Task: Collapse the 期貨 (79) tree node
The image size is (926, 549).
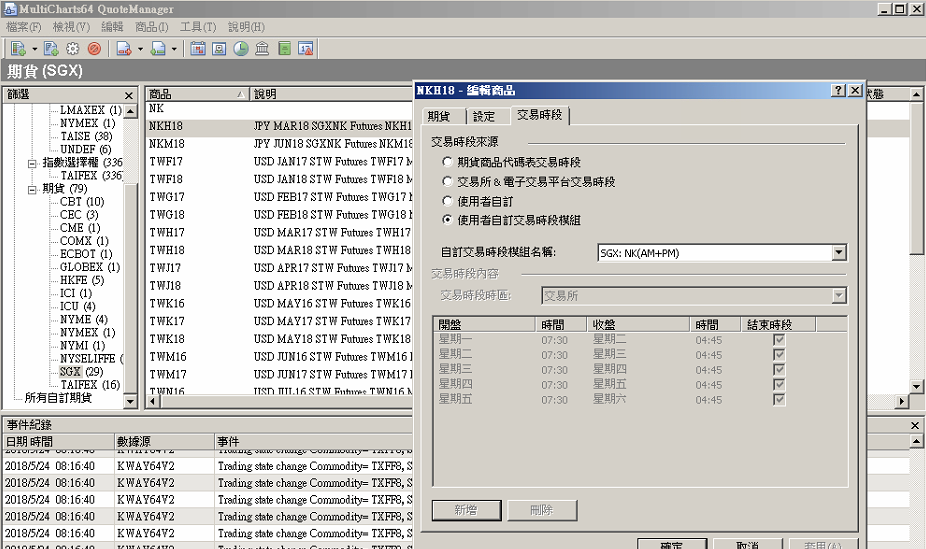Action: coord(32,189)
